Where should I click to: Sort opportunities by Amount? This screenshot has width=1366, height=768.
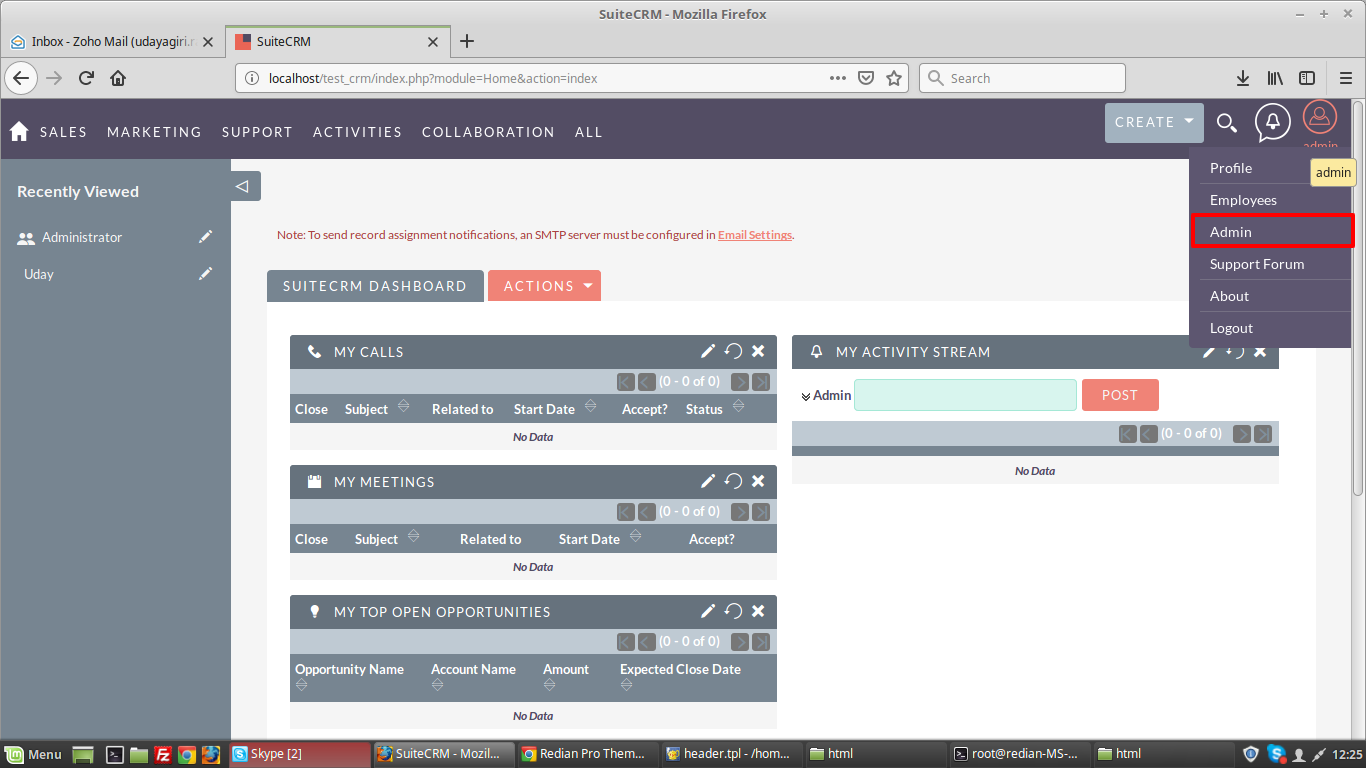(549, 685)
